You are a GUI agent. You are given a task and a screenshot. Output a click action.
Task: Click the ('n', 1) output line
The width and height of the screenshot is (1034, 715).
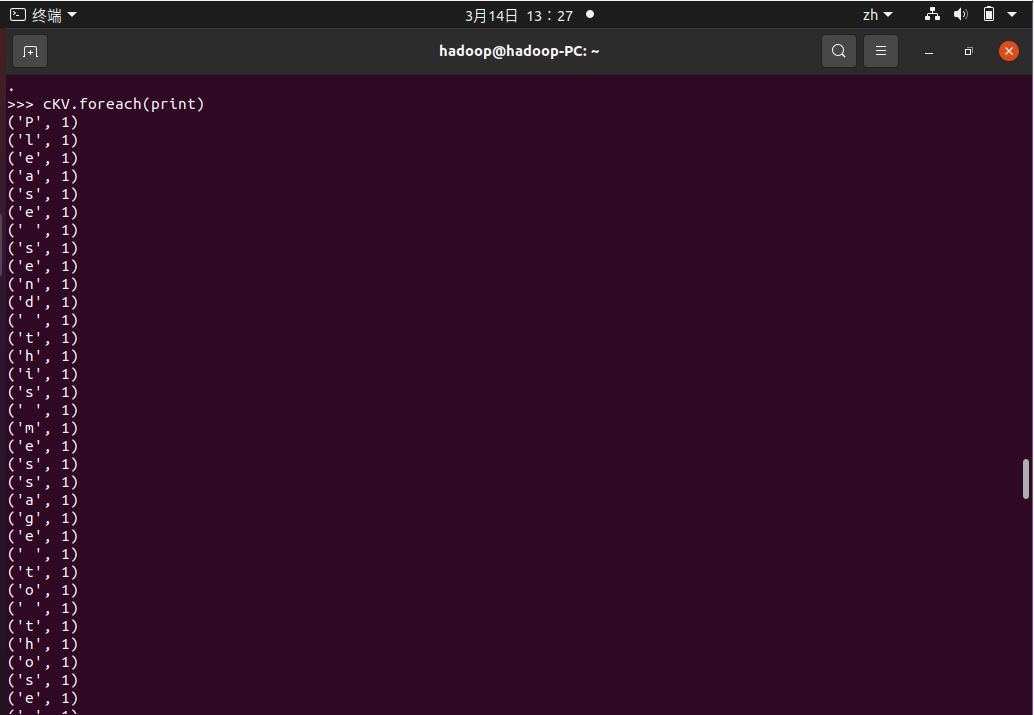43,284
